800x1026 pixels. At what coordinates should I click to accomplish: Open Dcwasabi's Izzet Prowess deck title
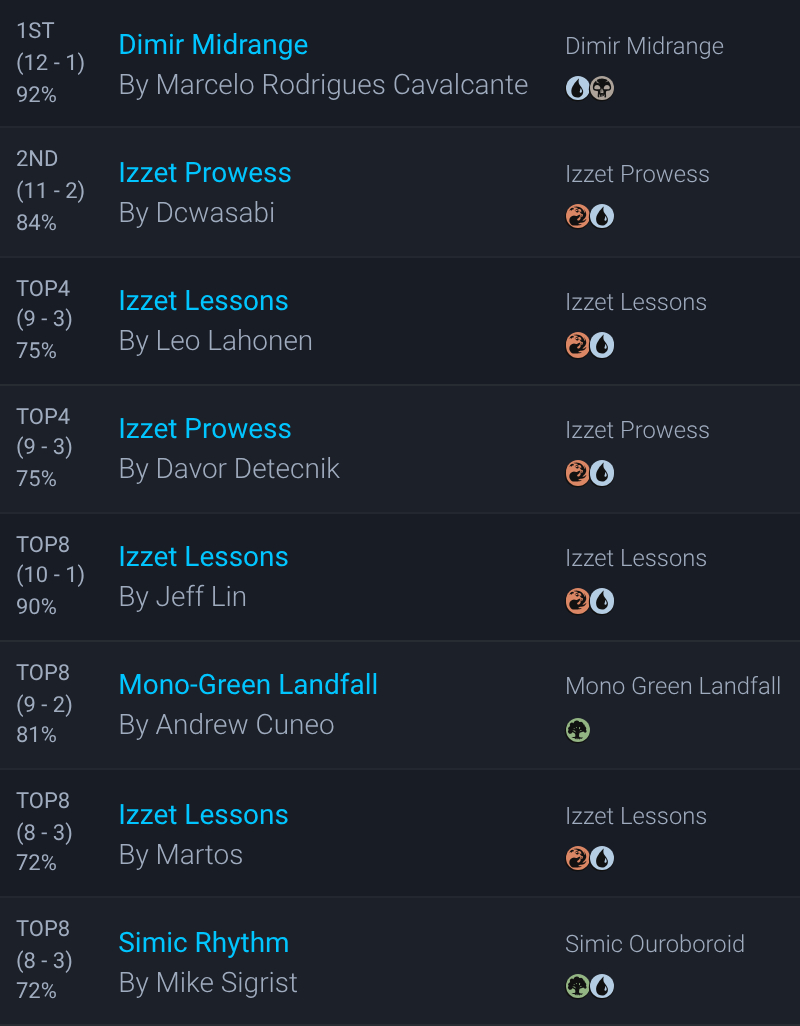(205, 173)
